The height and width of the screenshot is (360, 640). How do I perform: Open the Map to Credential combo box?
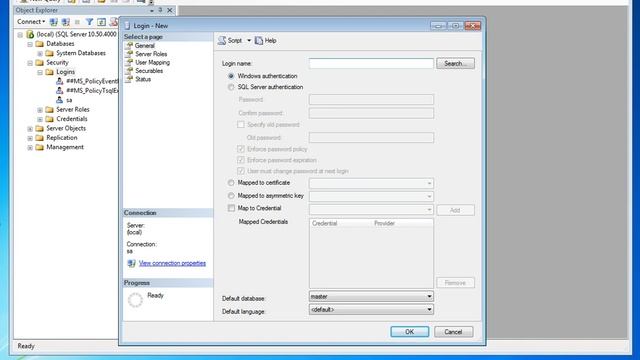pos(371,209)
